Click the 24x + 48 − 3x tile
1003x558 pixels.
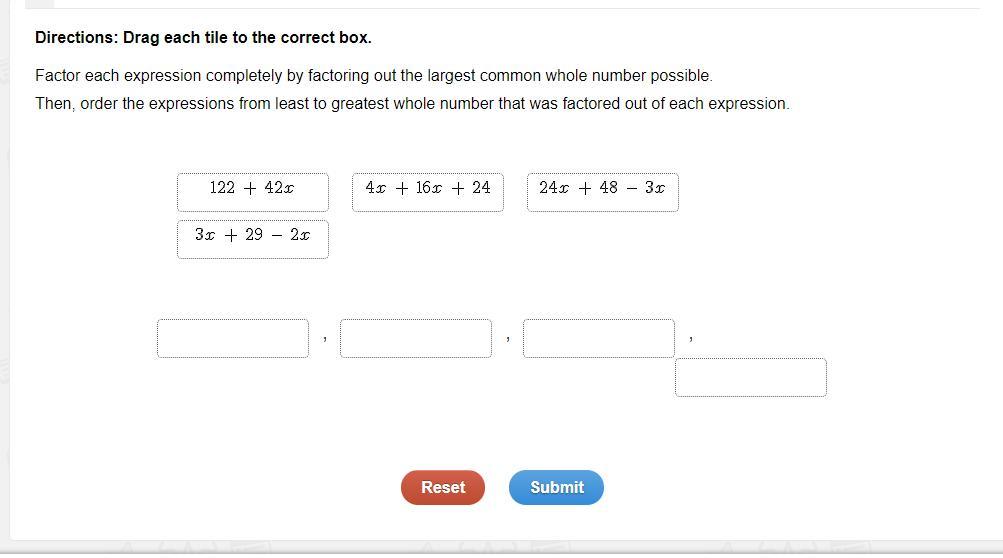(x=602, y=191)
